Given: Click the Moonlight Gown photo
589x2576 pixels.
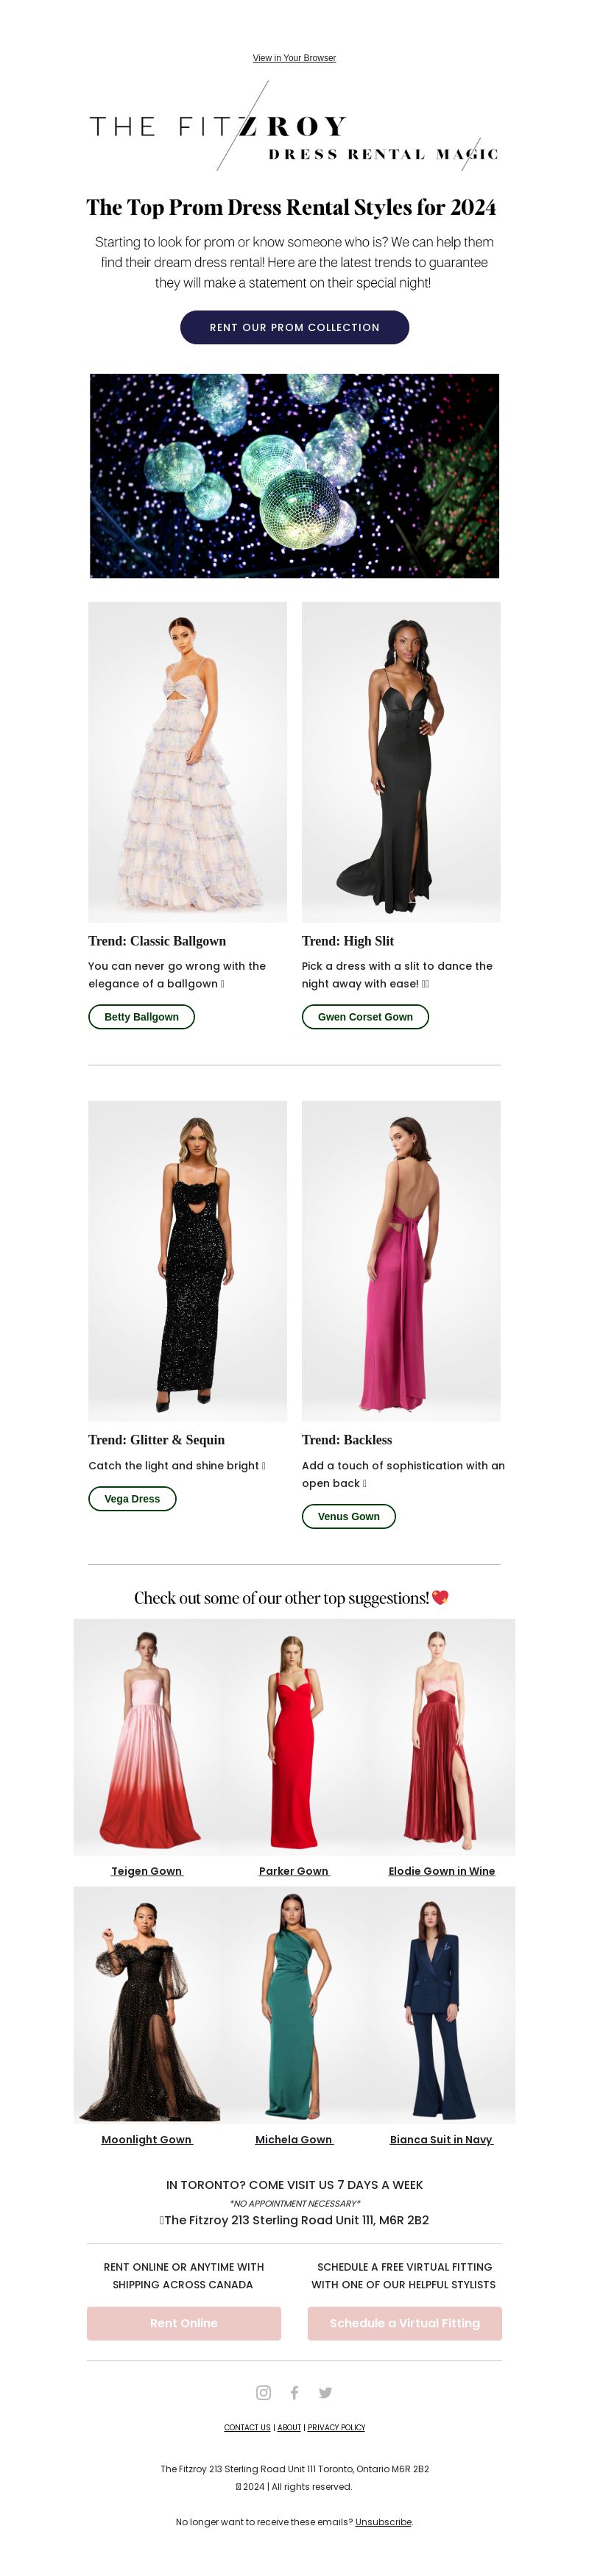Looking at the screenshot, I should (147, 2004).
